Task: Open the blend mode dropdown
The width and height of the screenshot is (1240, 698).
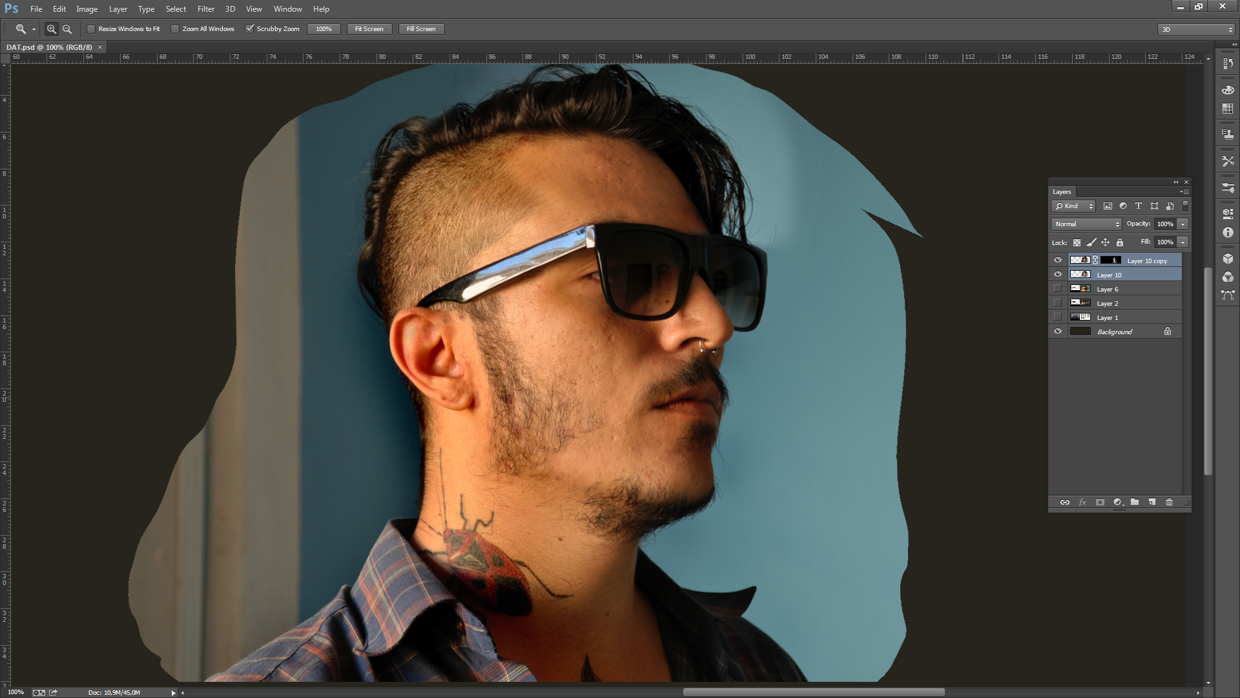Action: click(1085, 223)
